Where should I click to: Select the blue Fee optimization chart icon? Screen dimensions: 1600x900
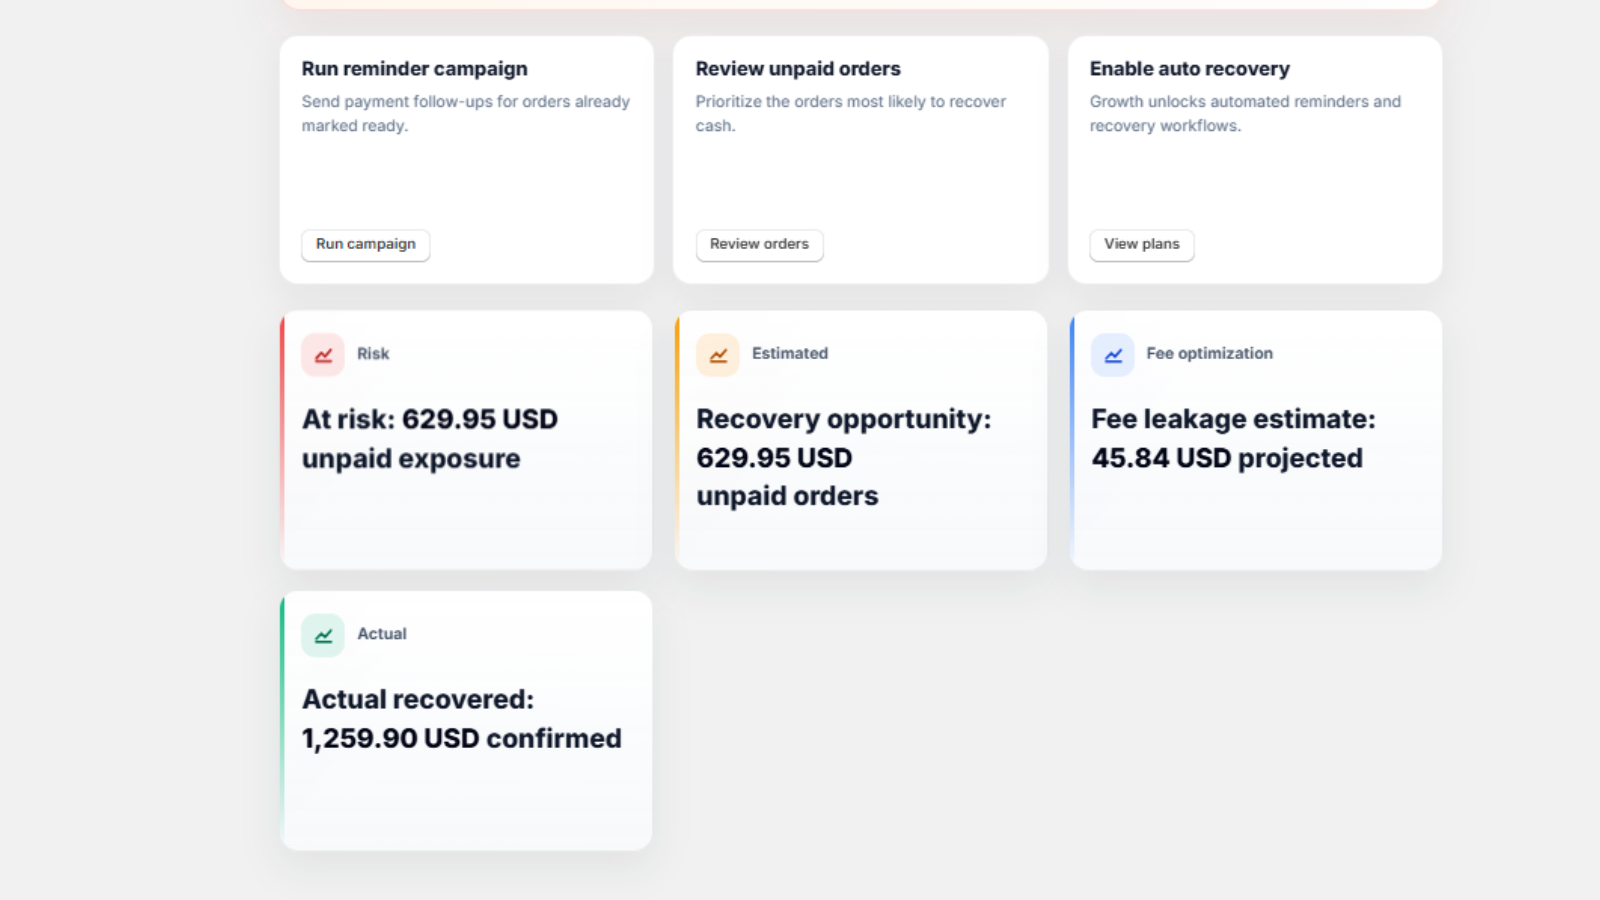(x=1113, y=355)
